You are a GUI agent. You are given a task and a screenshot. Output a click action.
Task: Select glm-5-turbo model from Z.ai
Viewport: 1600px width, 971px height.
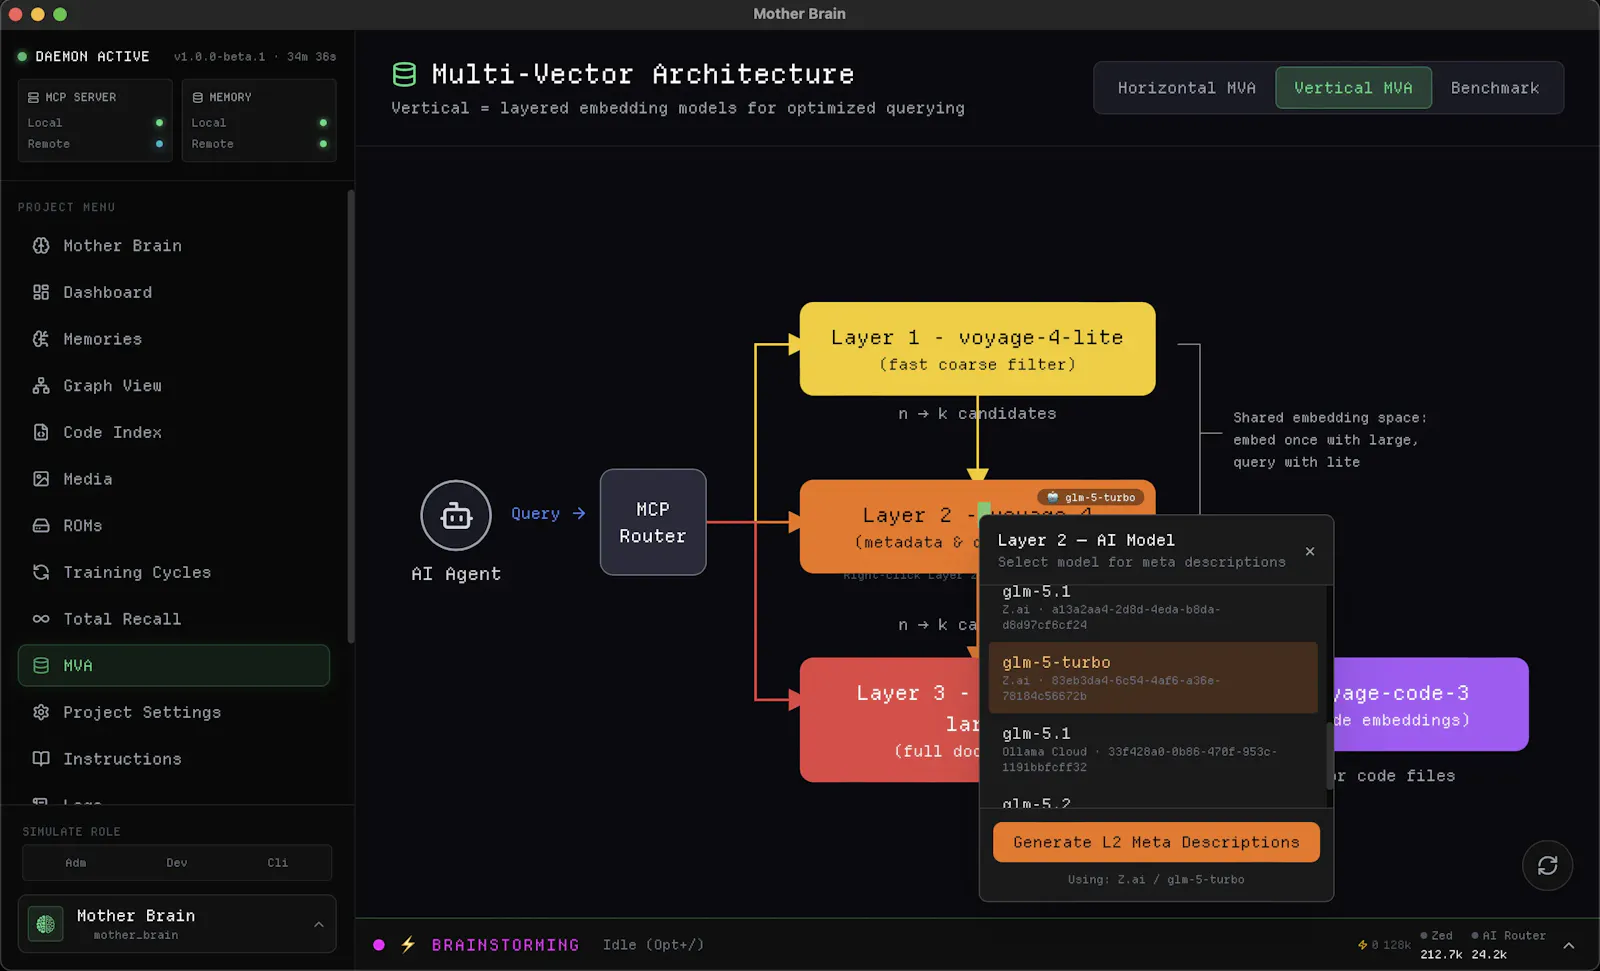[x=1153, y=678]
